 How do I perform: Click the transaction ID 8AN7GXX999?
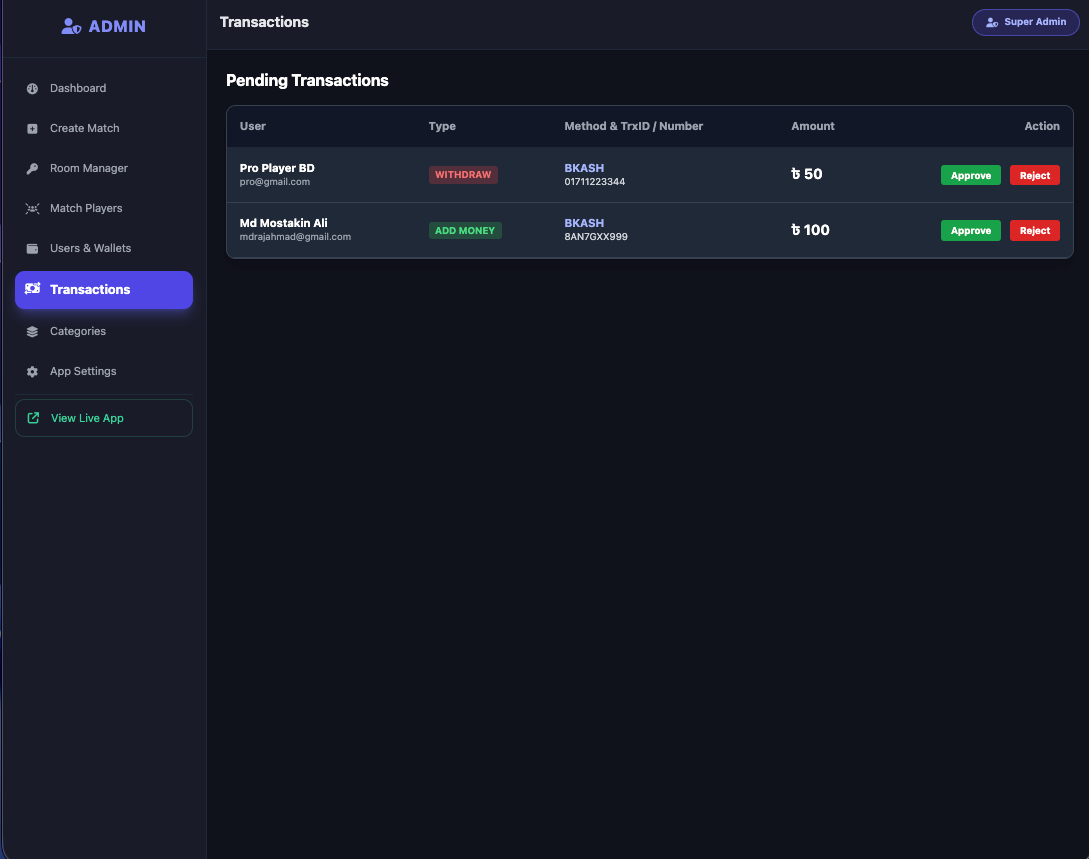point(596,237)
